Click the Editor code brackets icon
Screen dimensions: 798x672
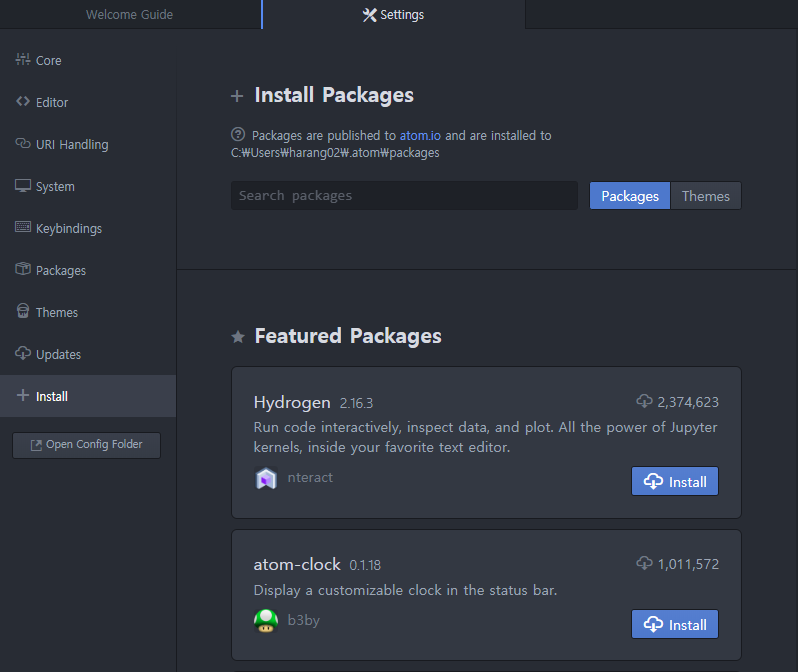23,101
